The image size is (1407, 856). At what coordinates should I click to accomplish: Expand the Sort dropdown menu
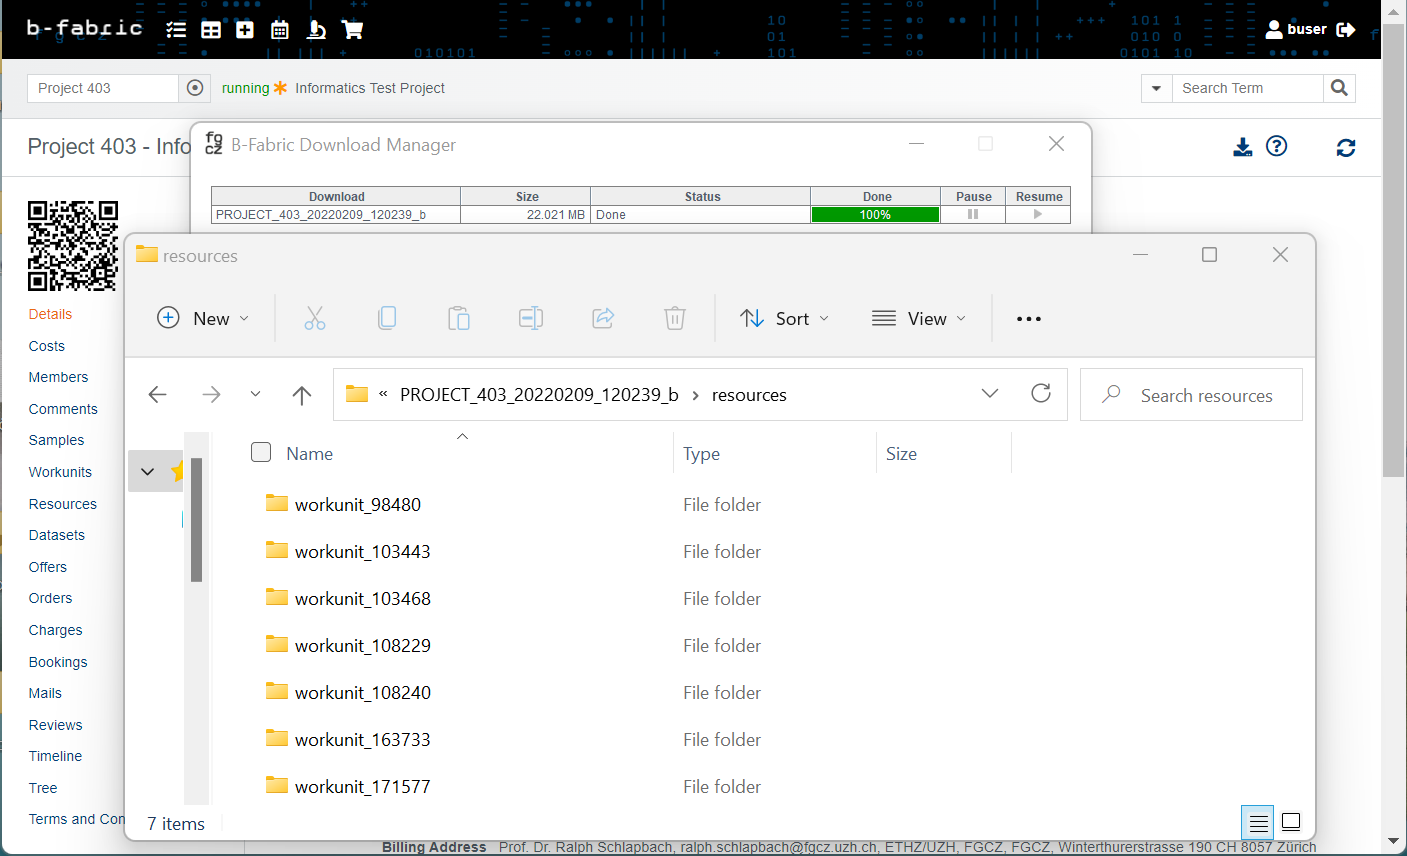[x=785, y=319]
